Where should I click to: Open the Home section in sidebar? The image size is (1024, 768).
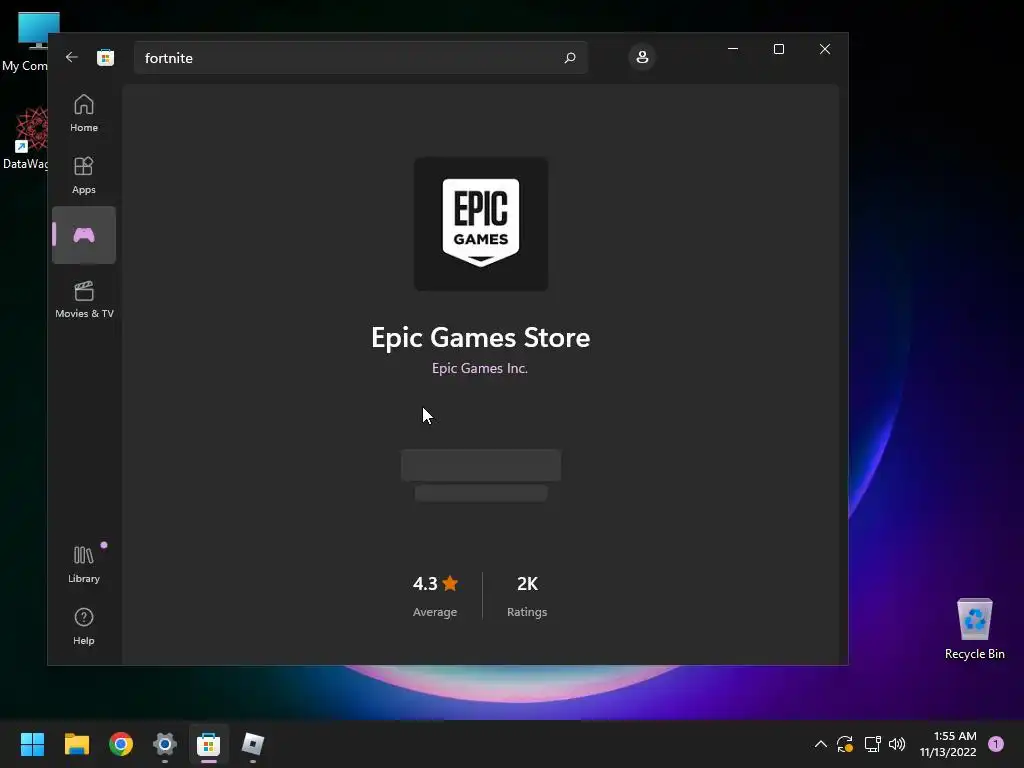(x=84, y=113)
